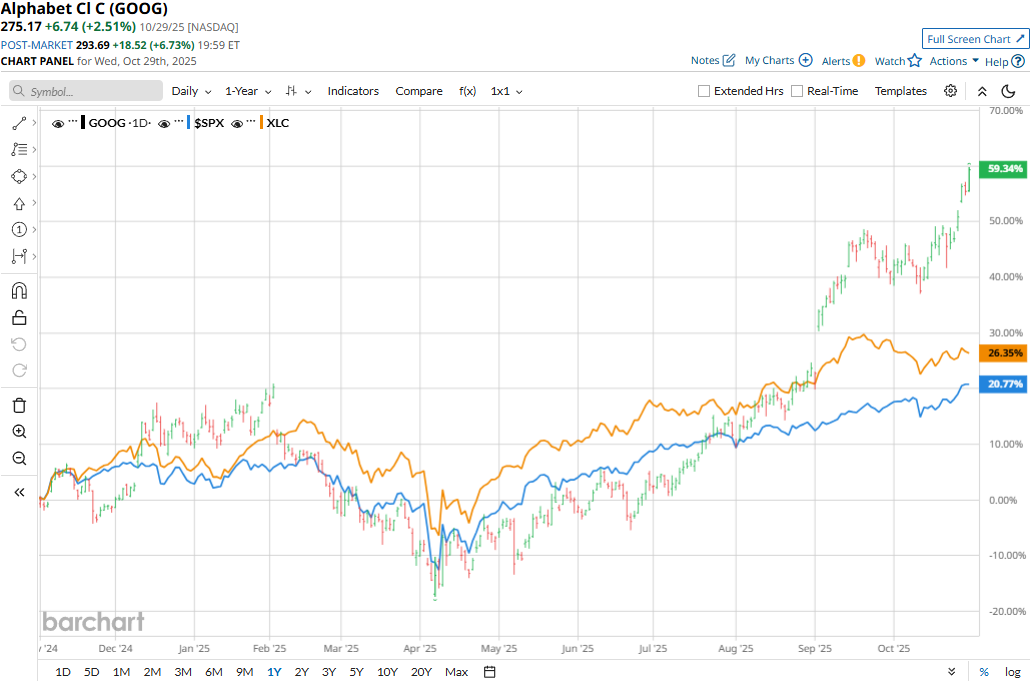This screenshot has height=681, width=1032.
Task: Zoom out using the magnifier minus icon
Action: pos(19,459)
